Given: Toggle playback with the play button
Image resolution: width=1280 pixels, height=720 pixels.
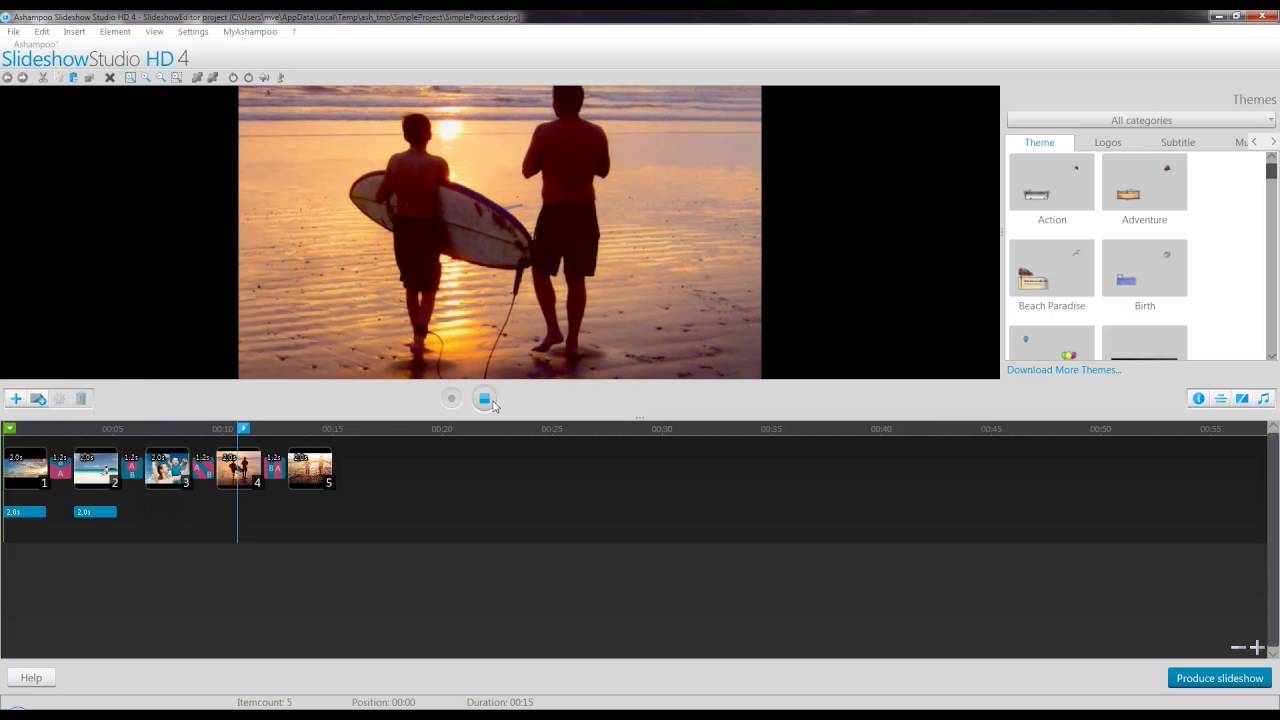Looking at the screenshot, I should coord(485,399).
